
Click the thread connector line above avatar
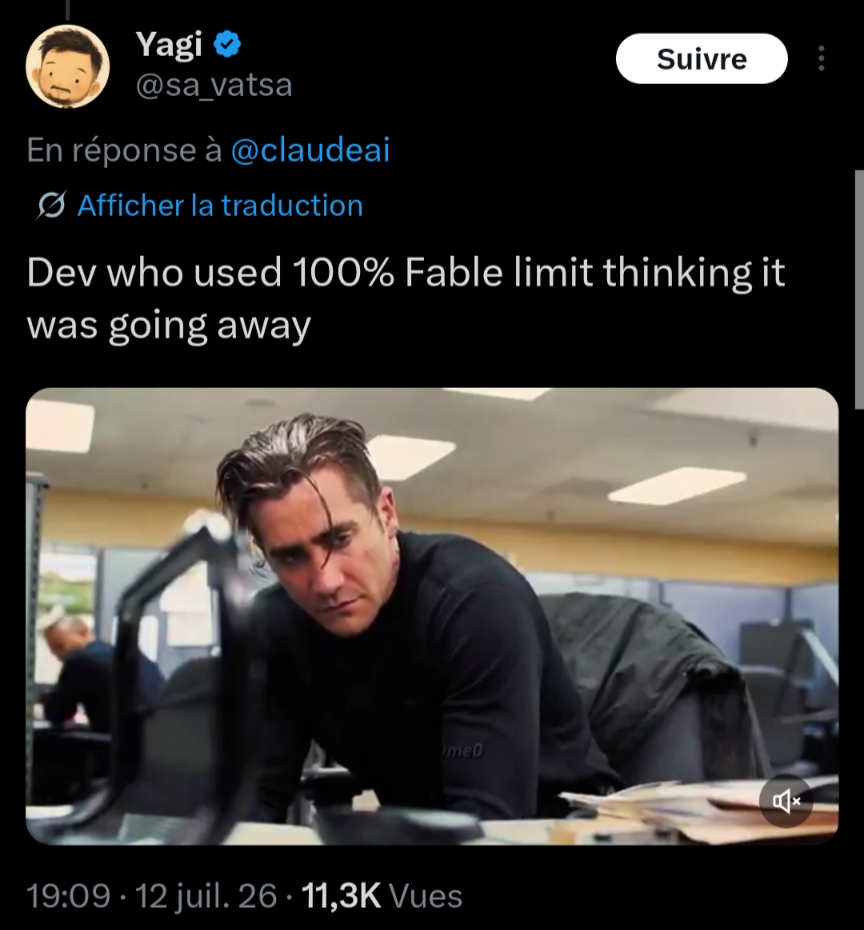click(x=67, y=9)
